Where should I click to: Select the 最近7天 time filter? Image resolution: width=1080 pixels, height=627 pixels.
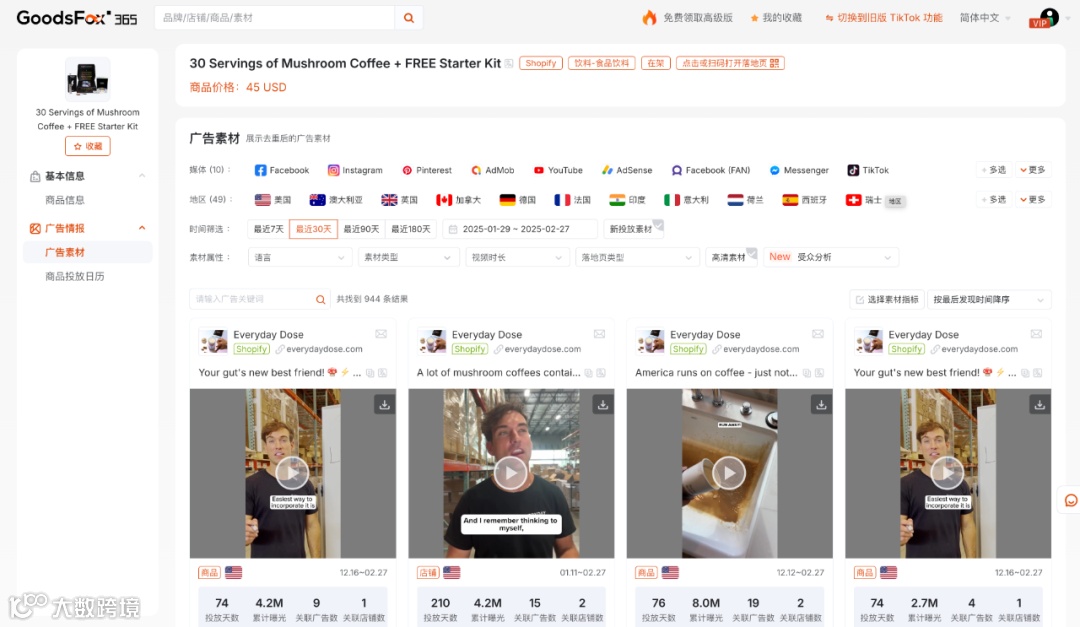coord(269,229)
